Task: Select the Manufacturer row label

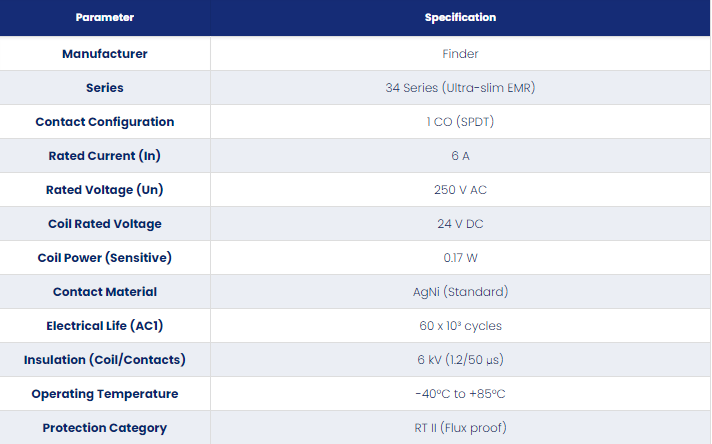Action: 105,54
